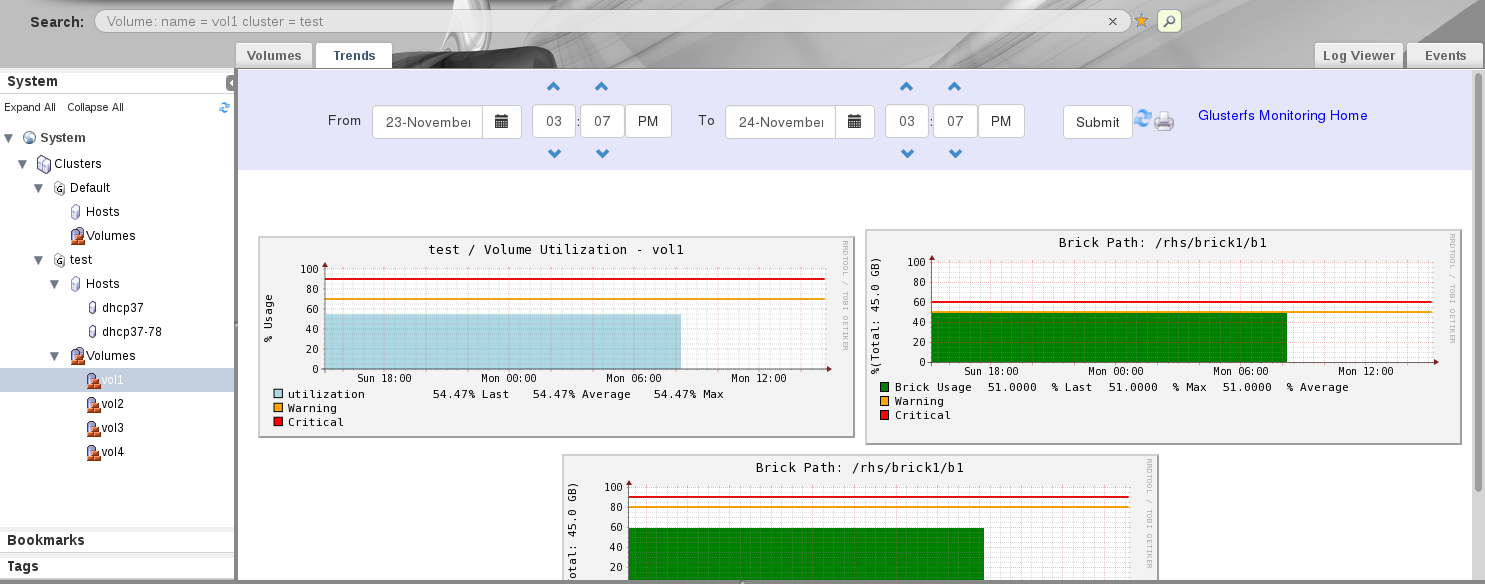Viewport: 1485px width, 584px height.
Task: Open the From date calendar picker
Action: tap(502, 122)
